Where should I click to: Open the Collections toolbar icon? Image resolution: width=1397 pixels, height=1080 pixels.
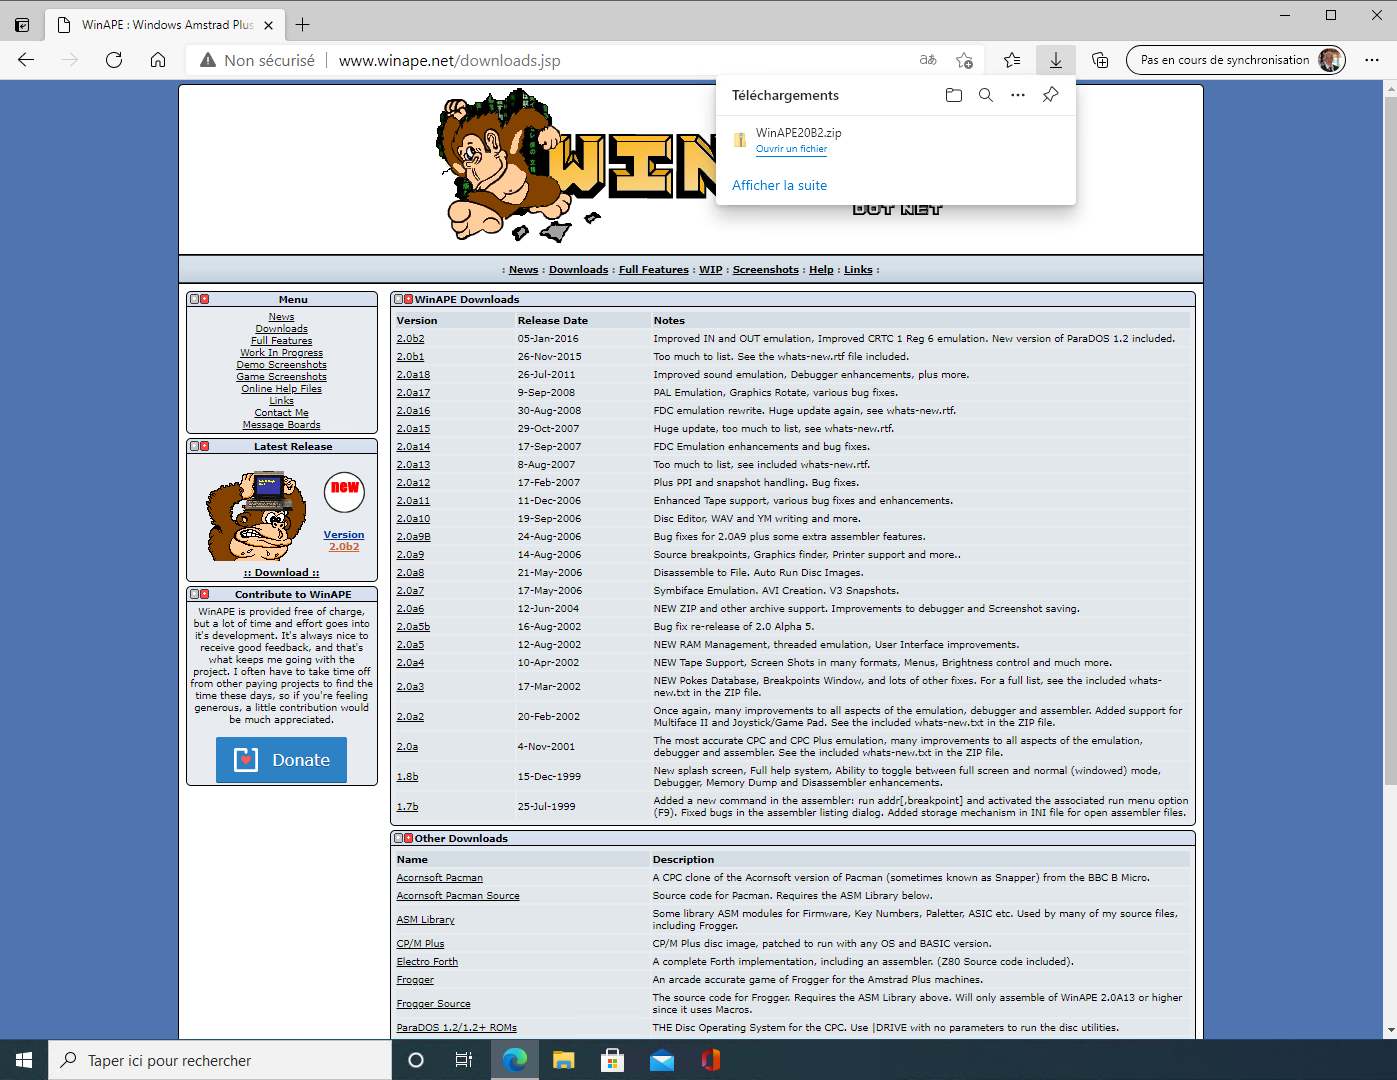(1100, 60)
